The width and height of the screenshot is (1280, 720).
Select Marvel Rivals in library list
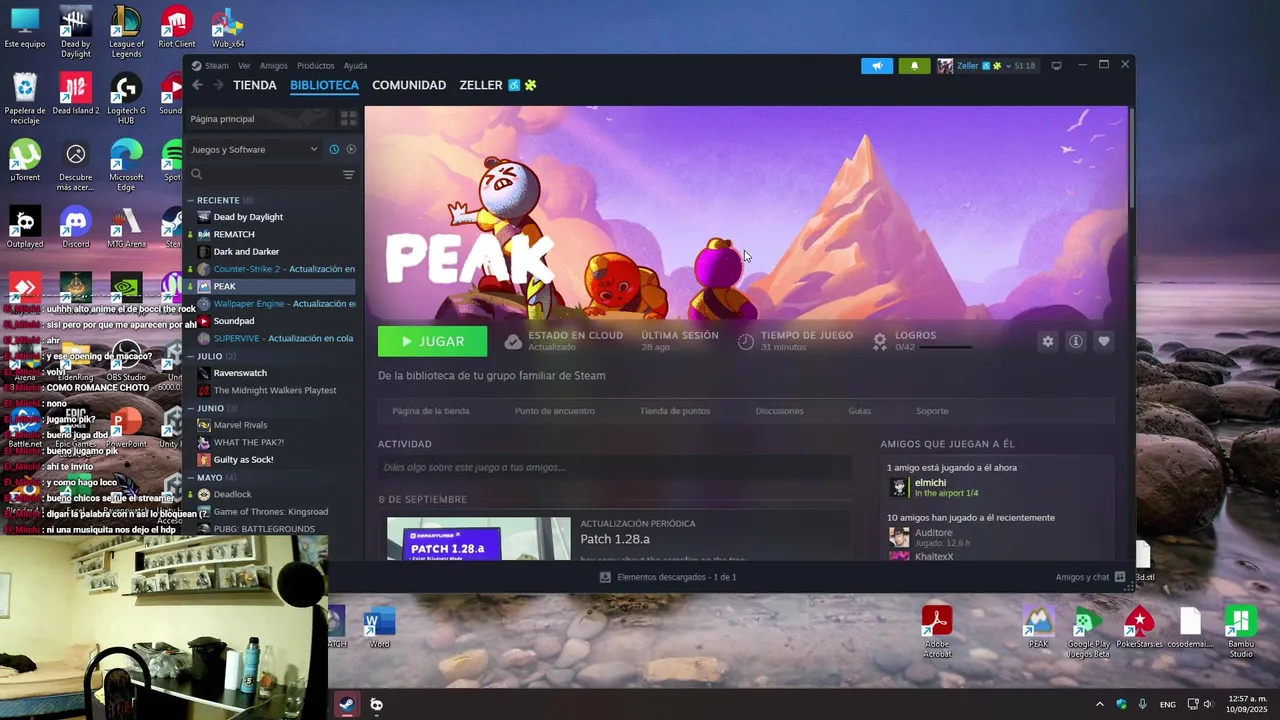pos(240,425)
